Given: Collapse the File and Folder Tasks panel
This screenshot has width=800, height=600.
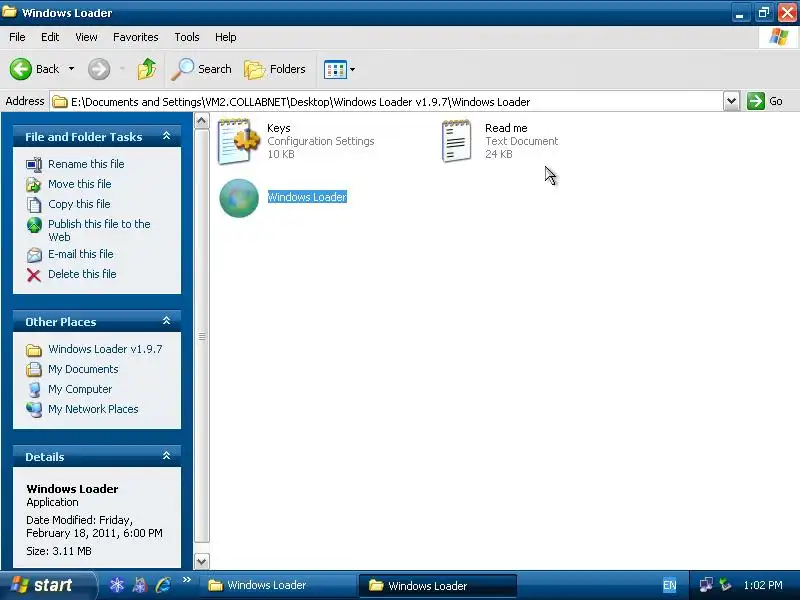Looking at the screenshot, I should pyautogui.click(x=166, y=136).
